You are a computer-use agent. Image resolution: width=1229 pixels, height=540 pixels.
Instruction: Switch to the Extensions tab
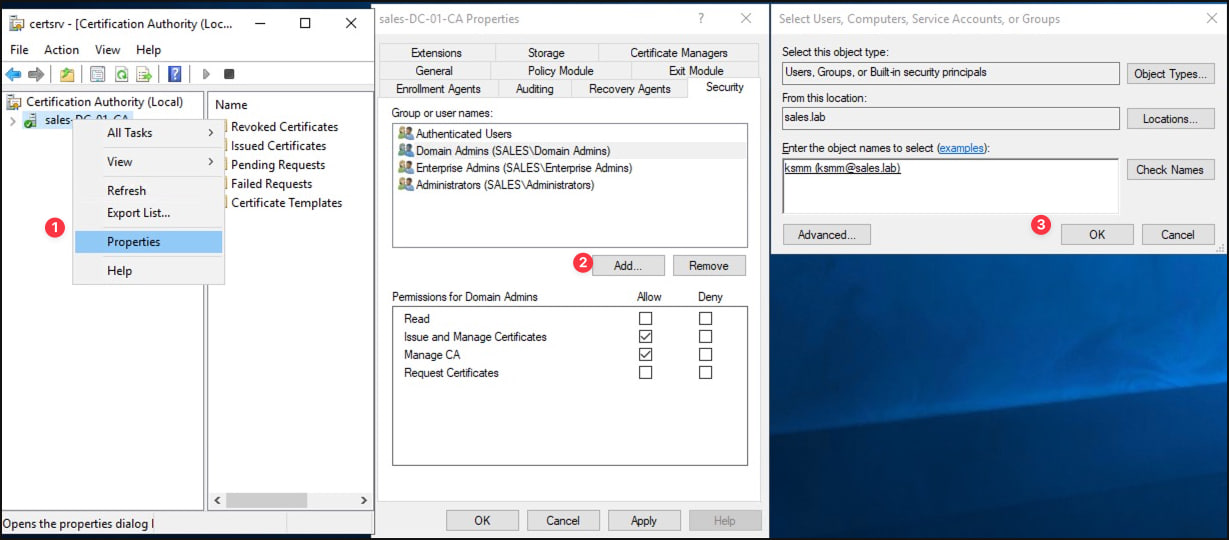click(x=436, y=53)
